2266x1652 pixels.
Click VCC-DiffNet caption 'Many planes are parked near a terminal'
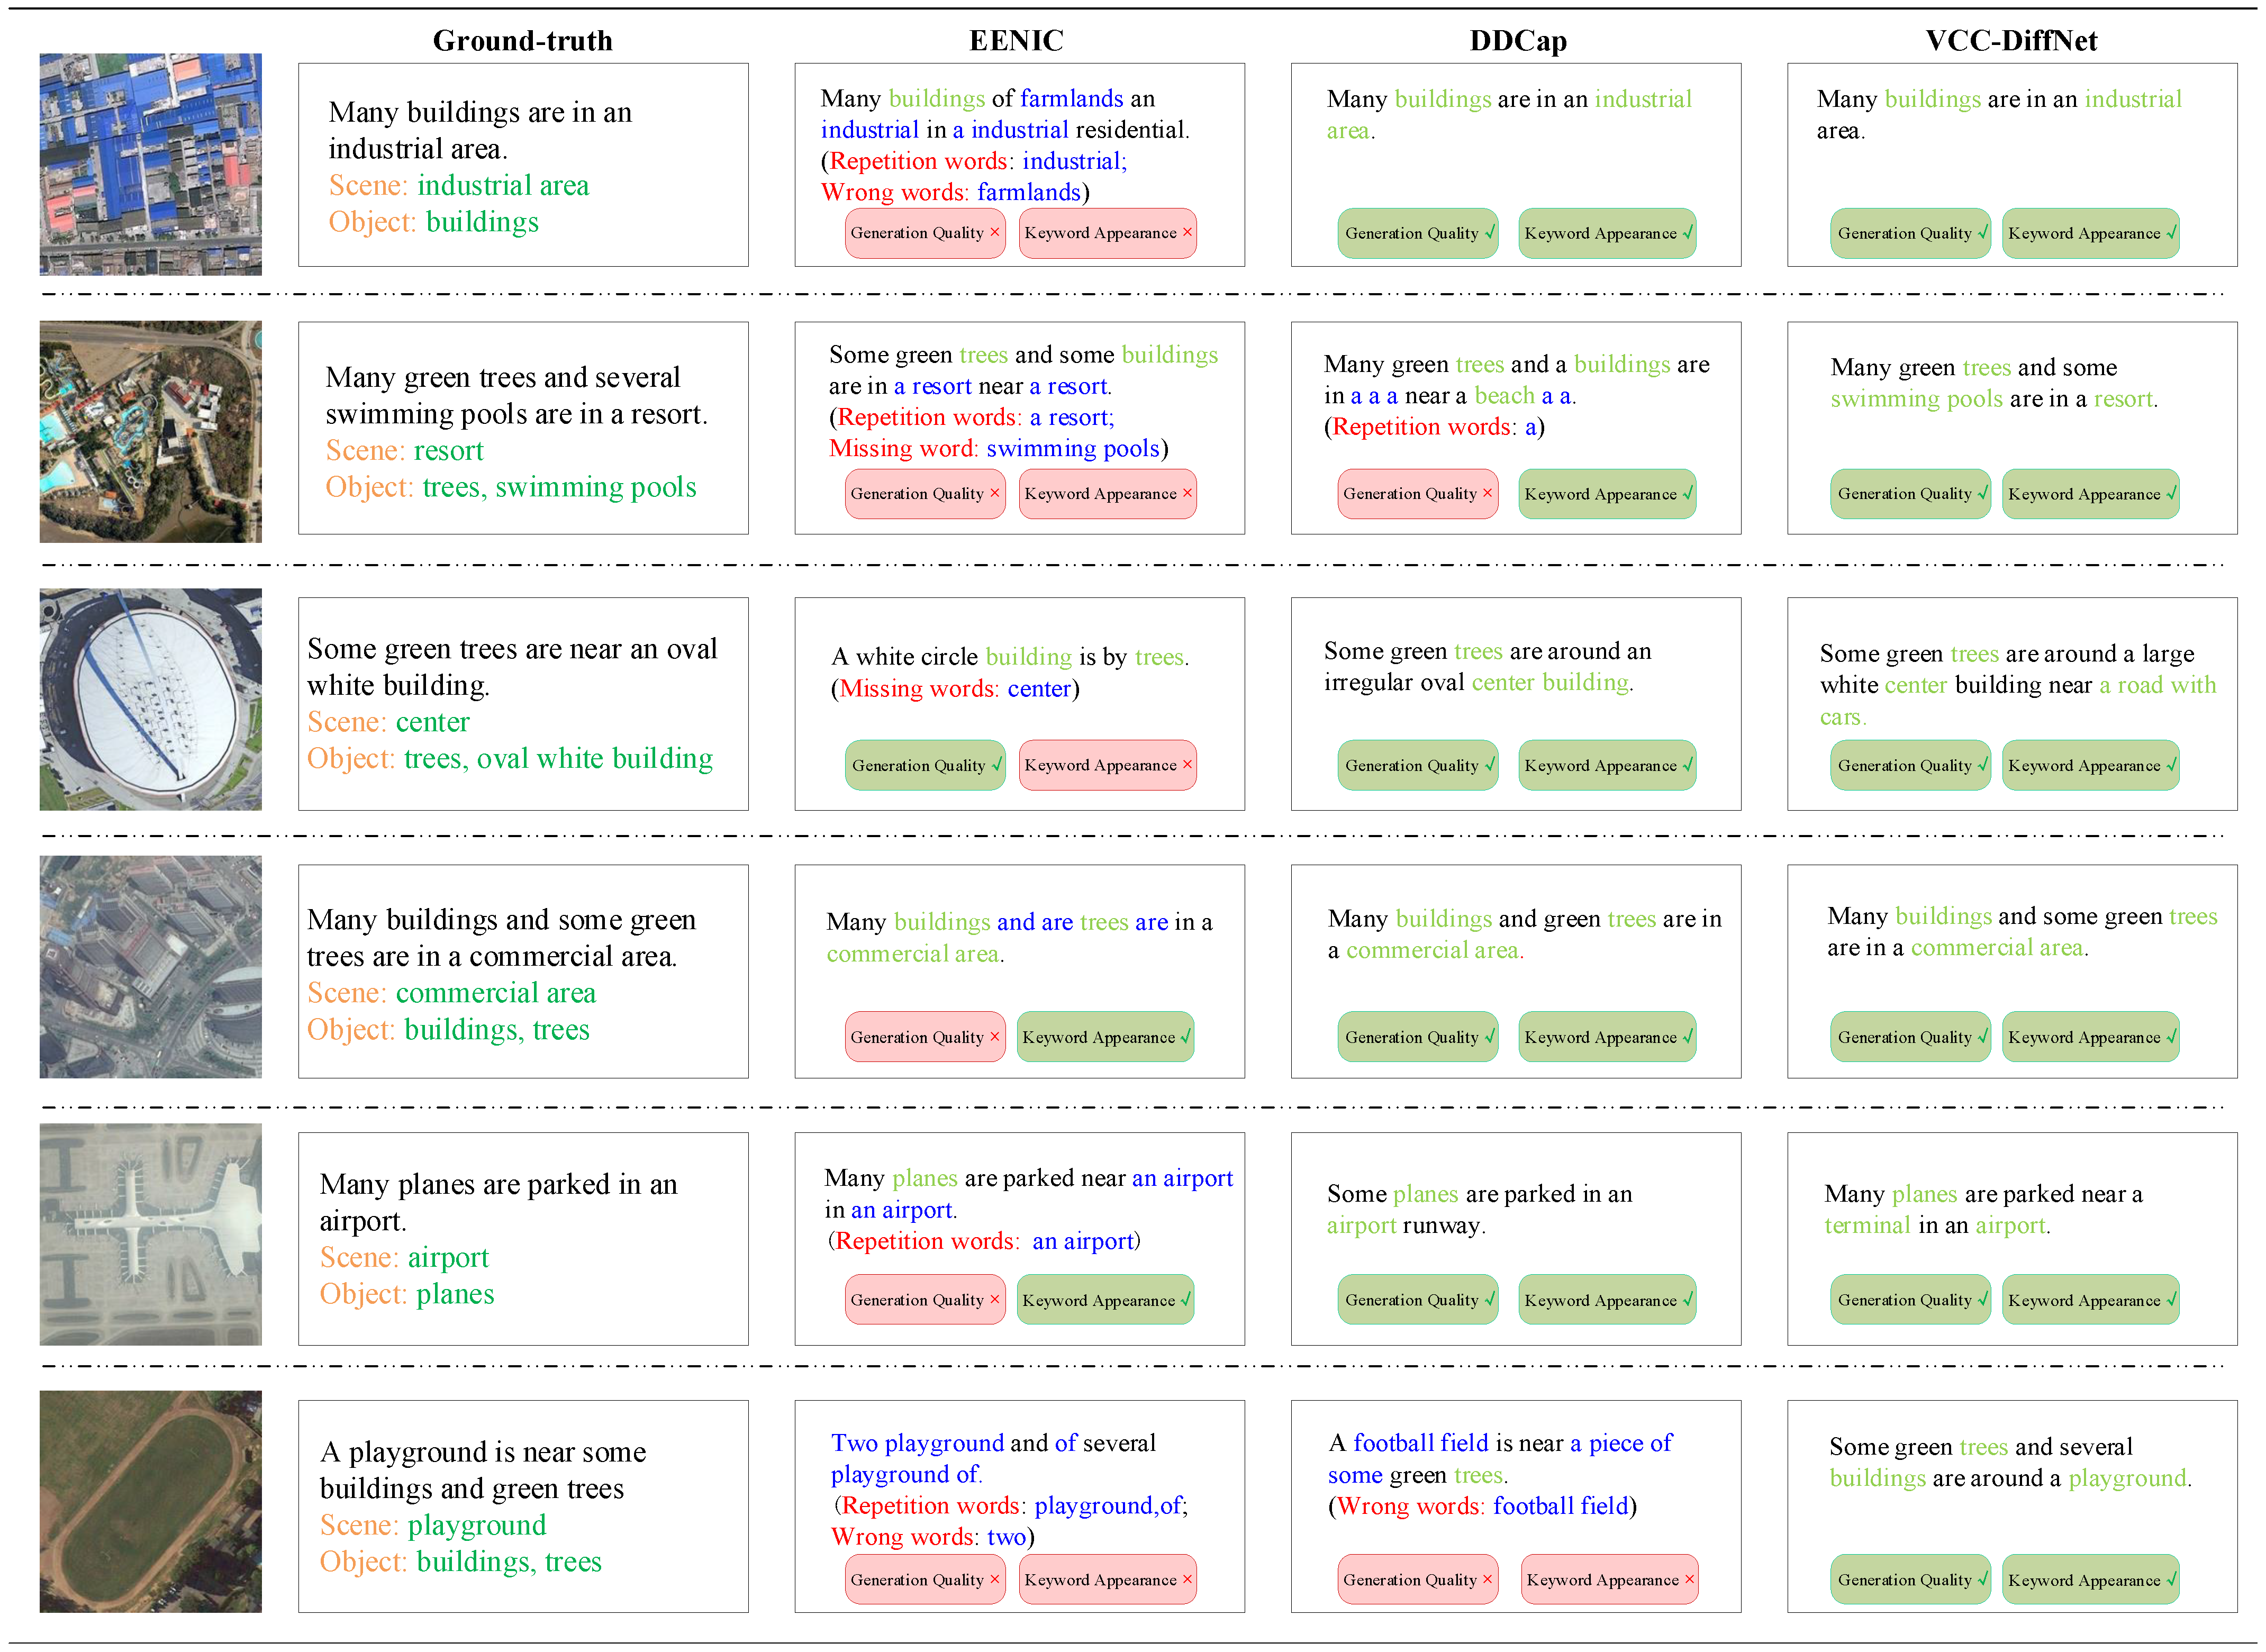pyautogui.click(x=1983, y=1210)
